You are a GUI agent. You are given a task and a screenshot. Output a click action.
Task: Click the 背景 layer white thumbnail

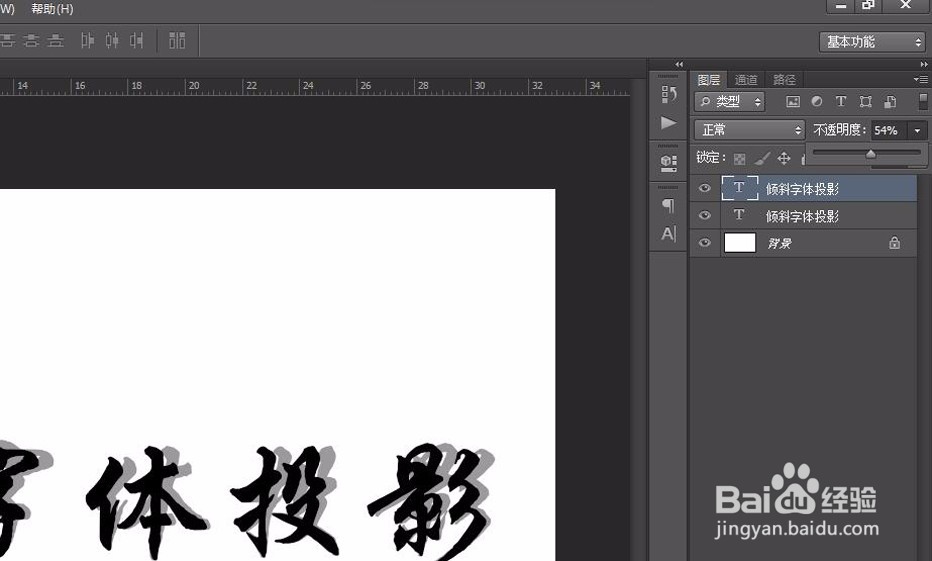tap(740, 242)
